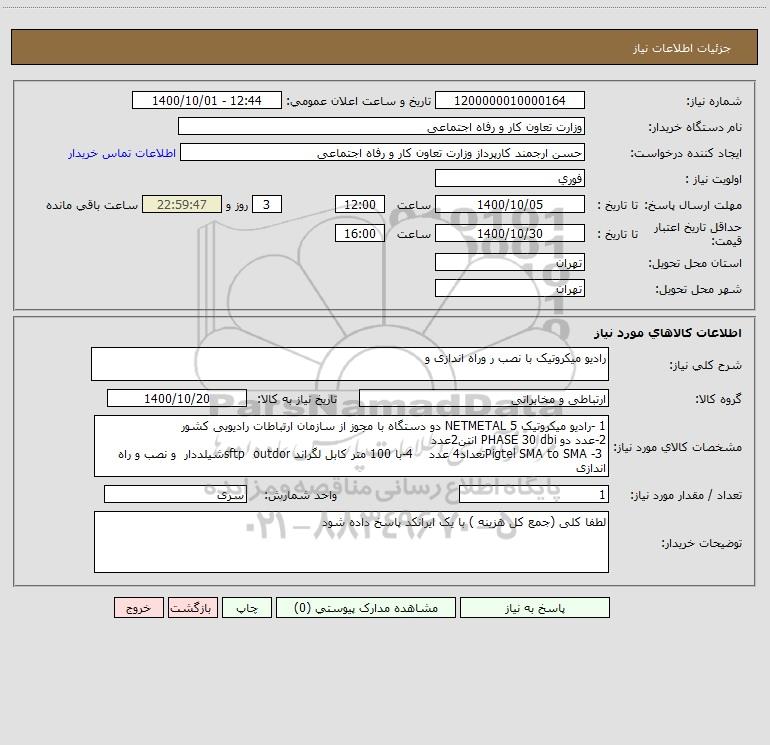The image size is (770, 745).
Task: Click the request creator field 'حسن ارجمند'
Action: pyautogui.click(x=382, y=152)
